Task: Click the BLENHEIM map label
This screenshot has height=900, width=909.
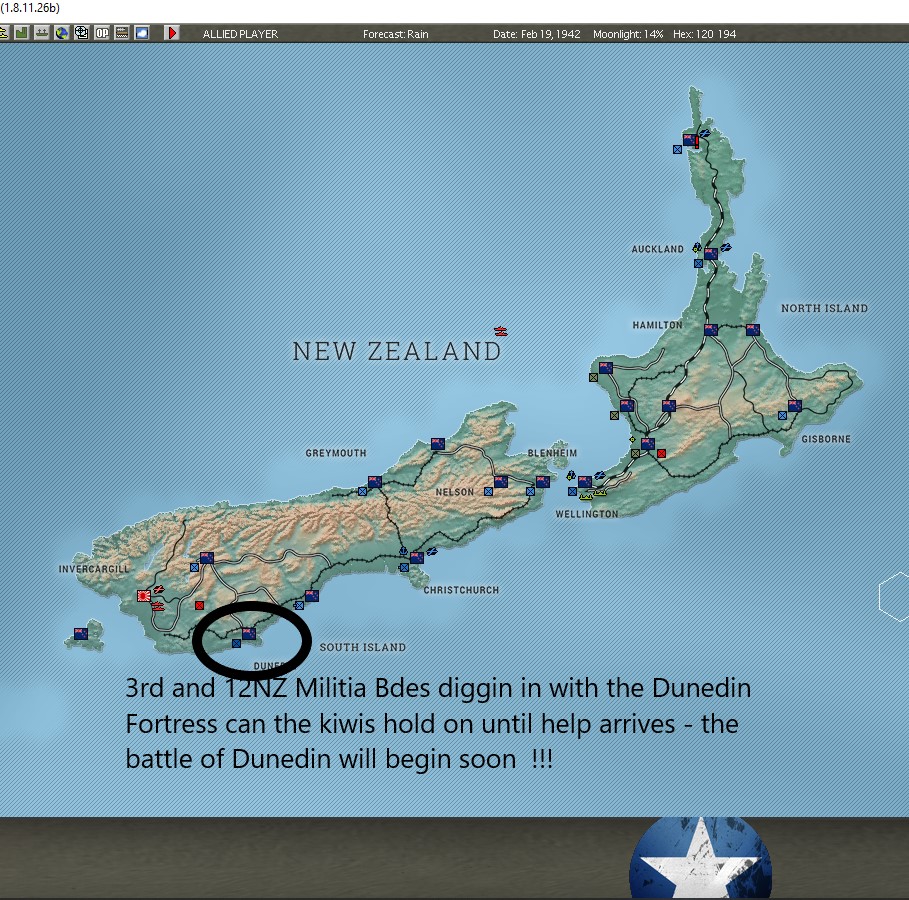Action: coord(552,453)
